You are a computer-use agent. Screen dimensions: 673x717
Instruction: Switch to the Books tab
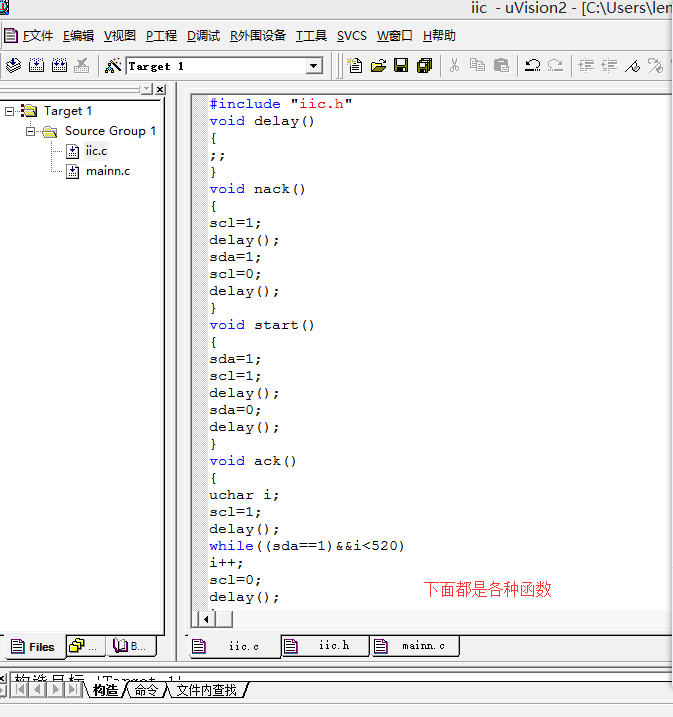point(131,646)
